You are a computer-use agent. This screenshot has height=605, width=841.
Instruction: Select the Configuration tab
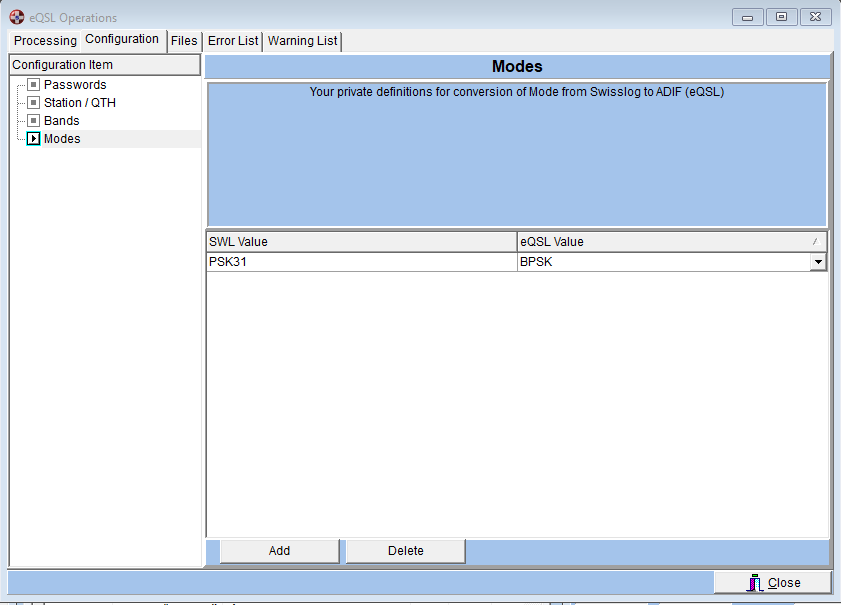122,40
